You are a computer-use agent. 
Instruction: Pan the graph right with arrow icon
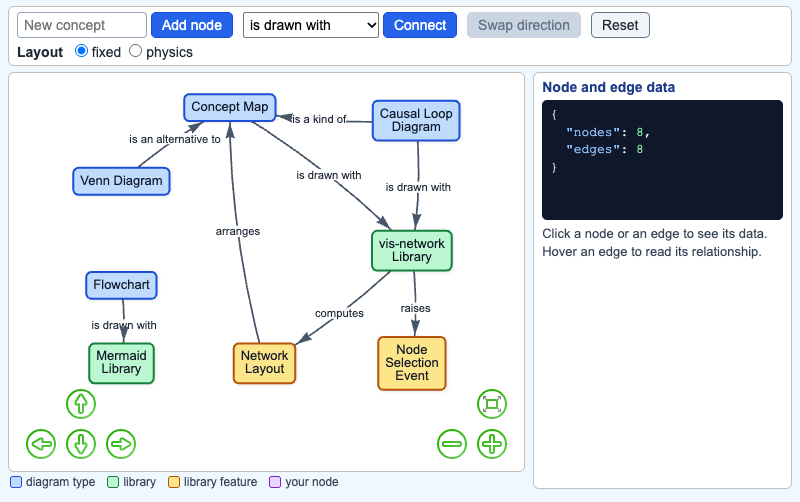121,444
